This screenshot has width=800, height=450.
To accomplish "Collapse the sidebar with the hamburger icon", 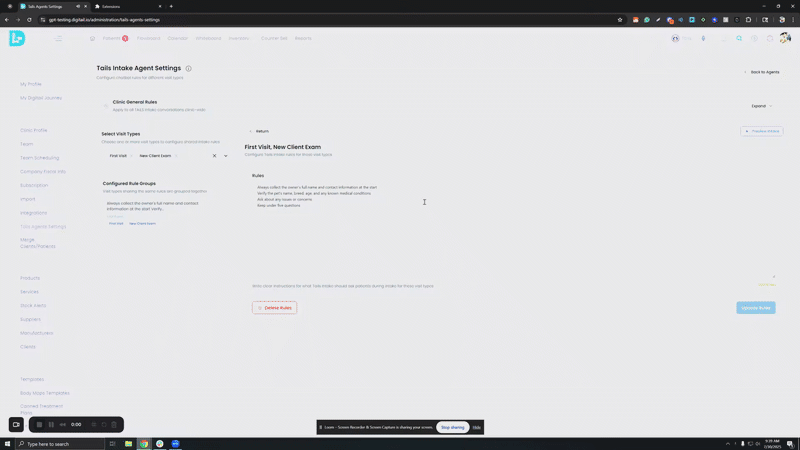I will (58, 38).
